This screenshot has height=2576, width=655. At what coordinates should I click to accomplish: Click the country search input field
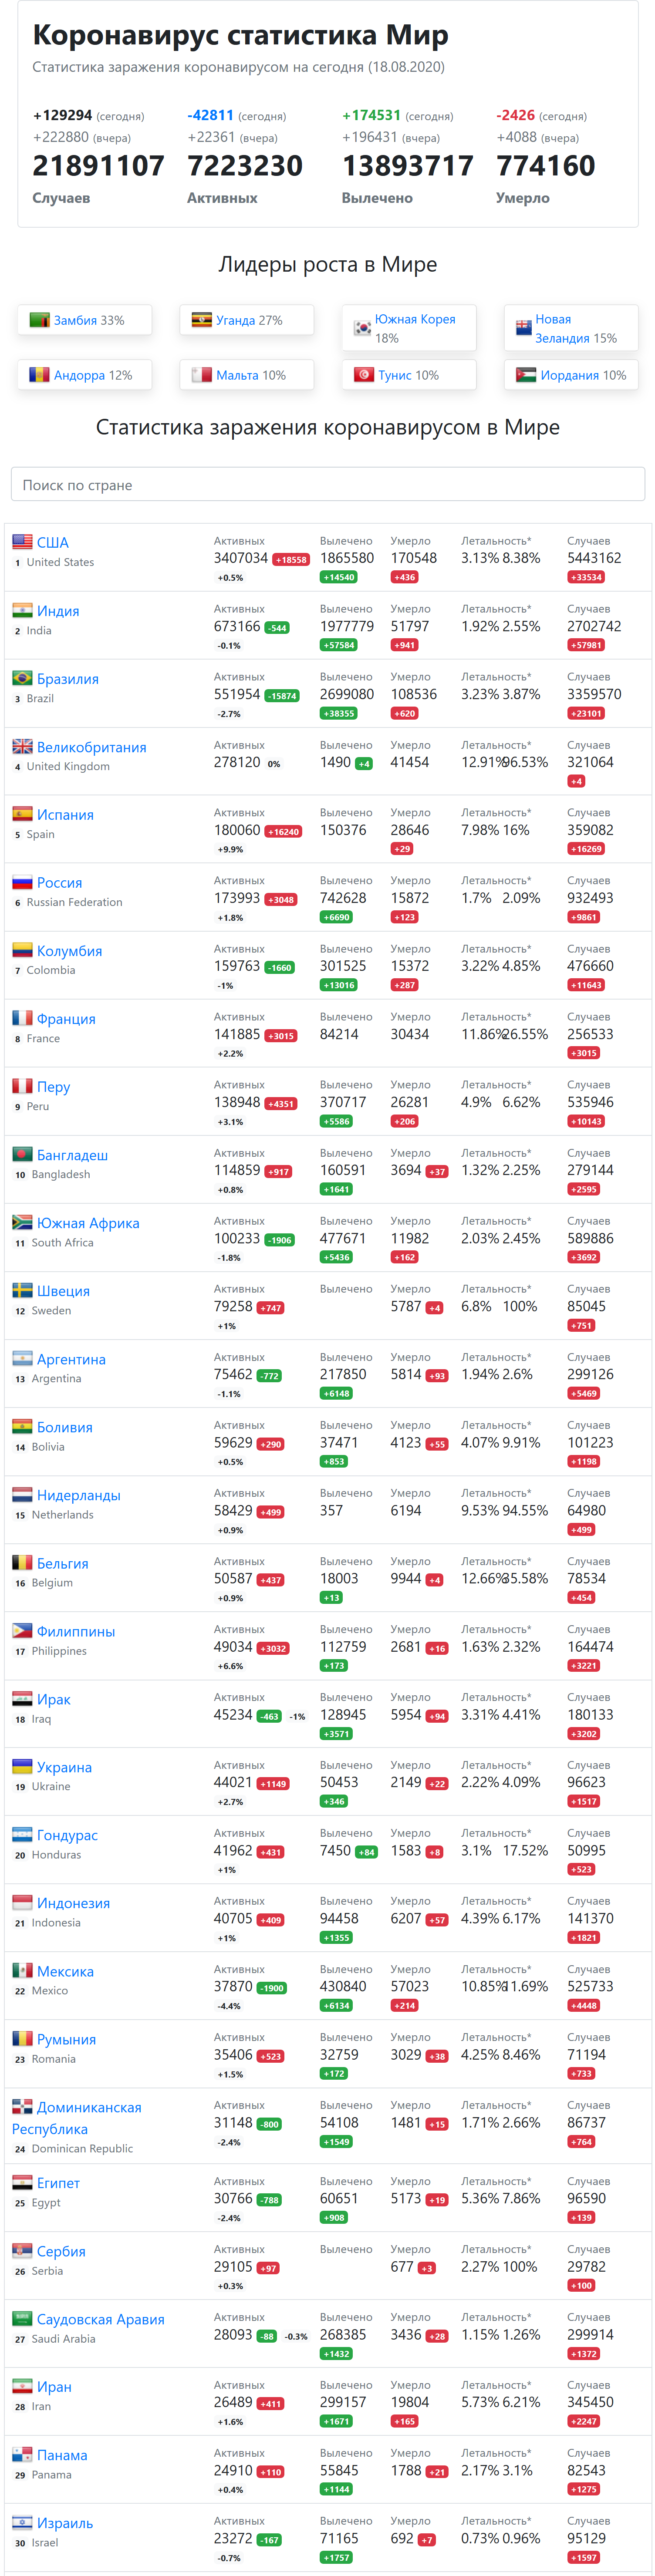point(328,485)
